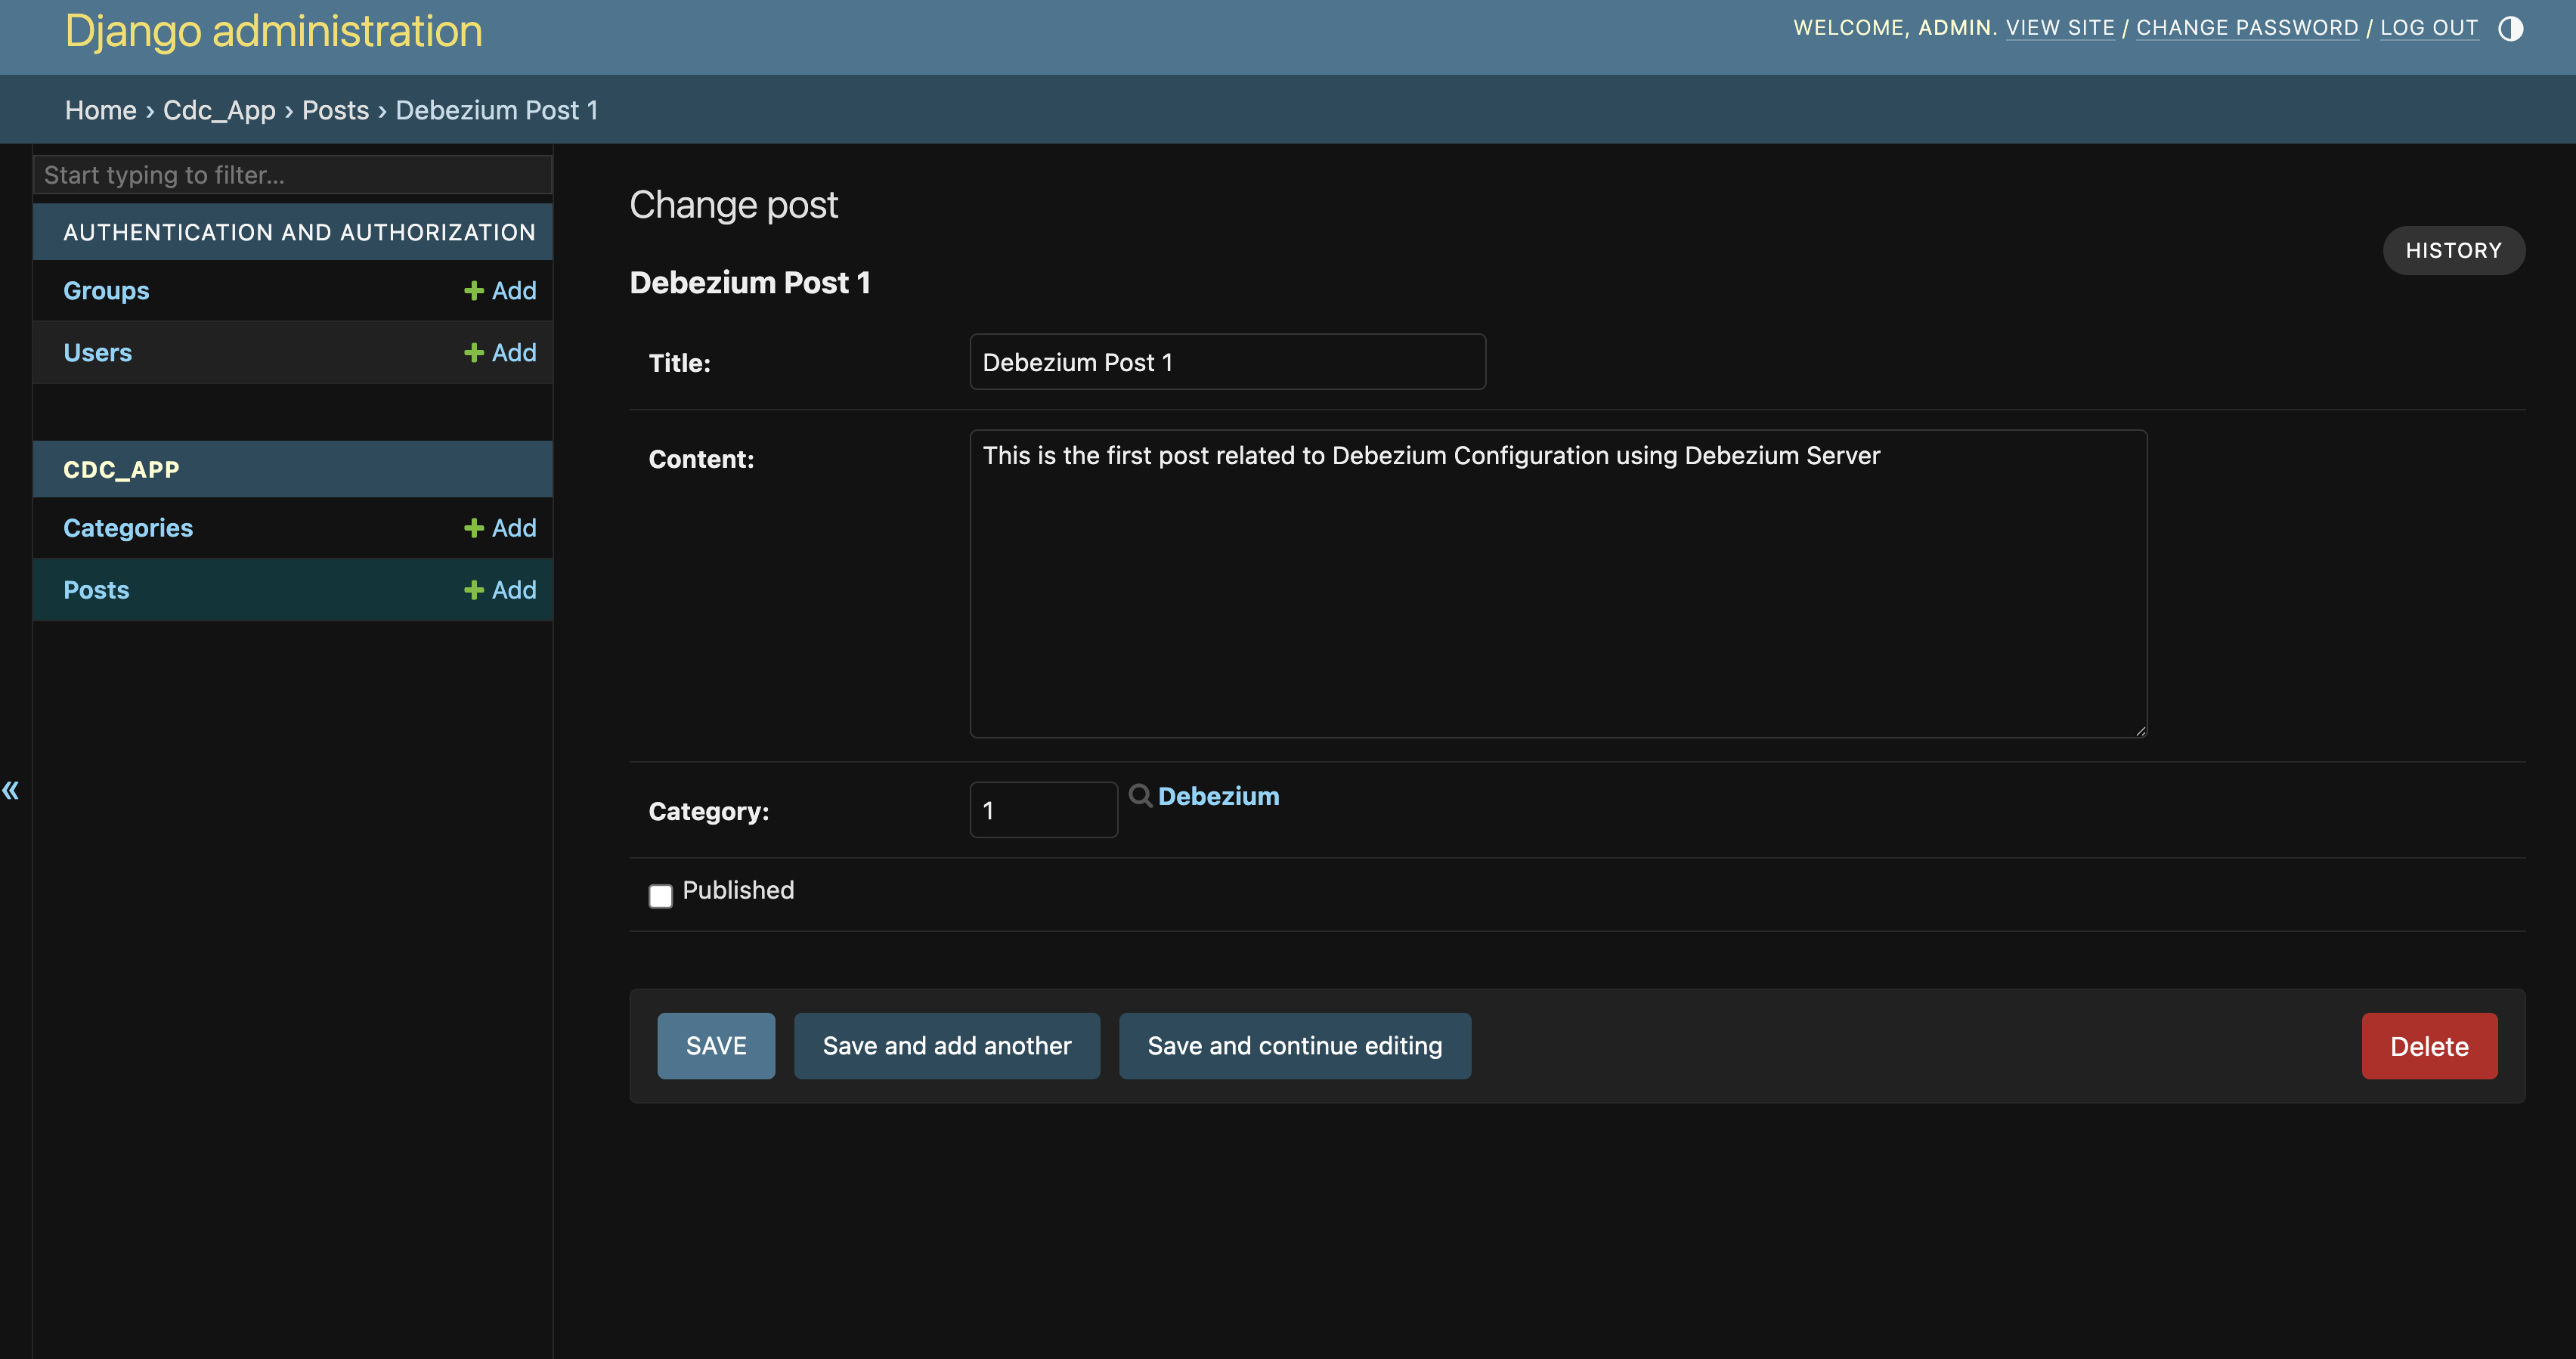Open the CDC_APP section header
The height and width of the screenshot is (1359, 2576).
click(121, 469)
